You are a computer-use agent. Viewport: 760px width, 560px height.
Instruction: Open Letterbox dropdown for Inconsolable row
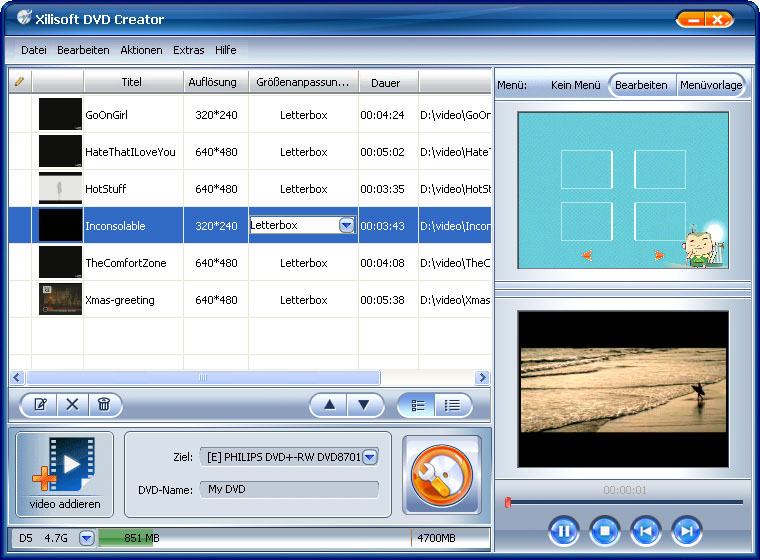tap(347, 225)
